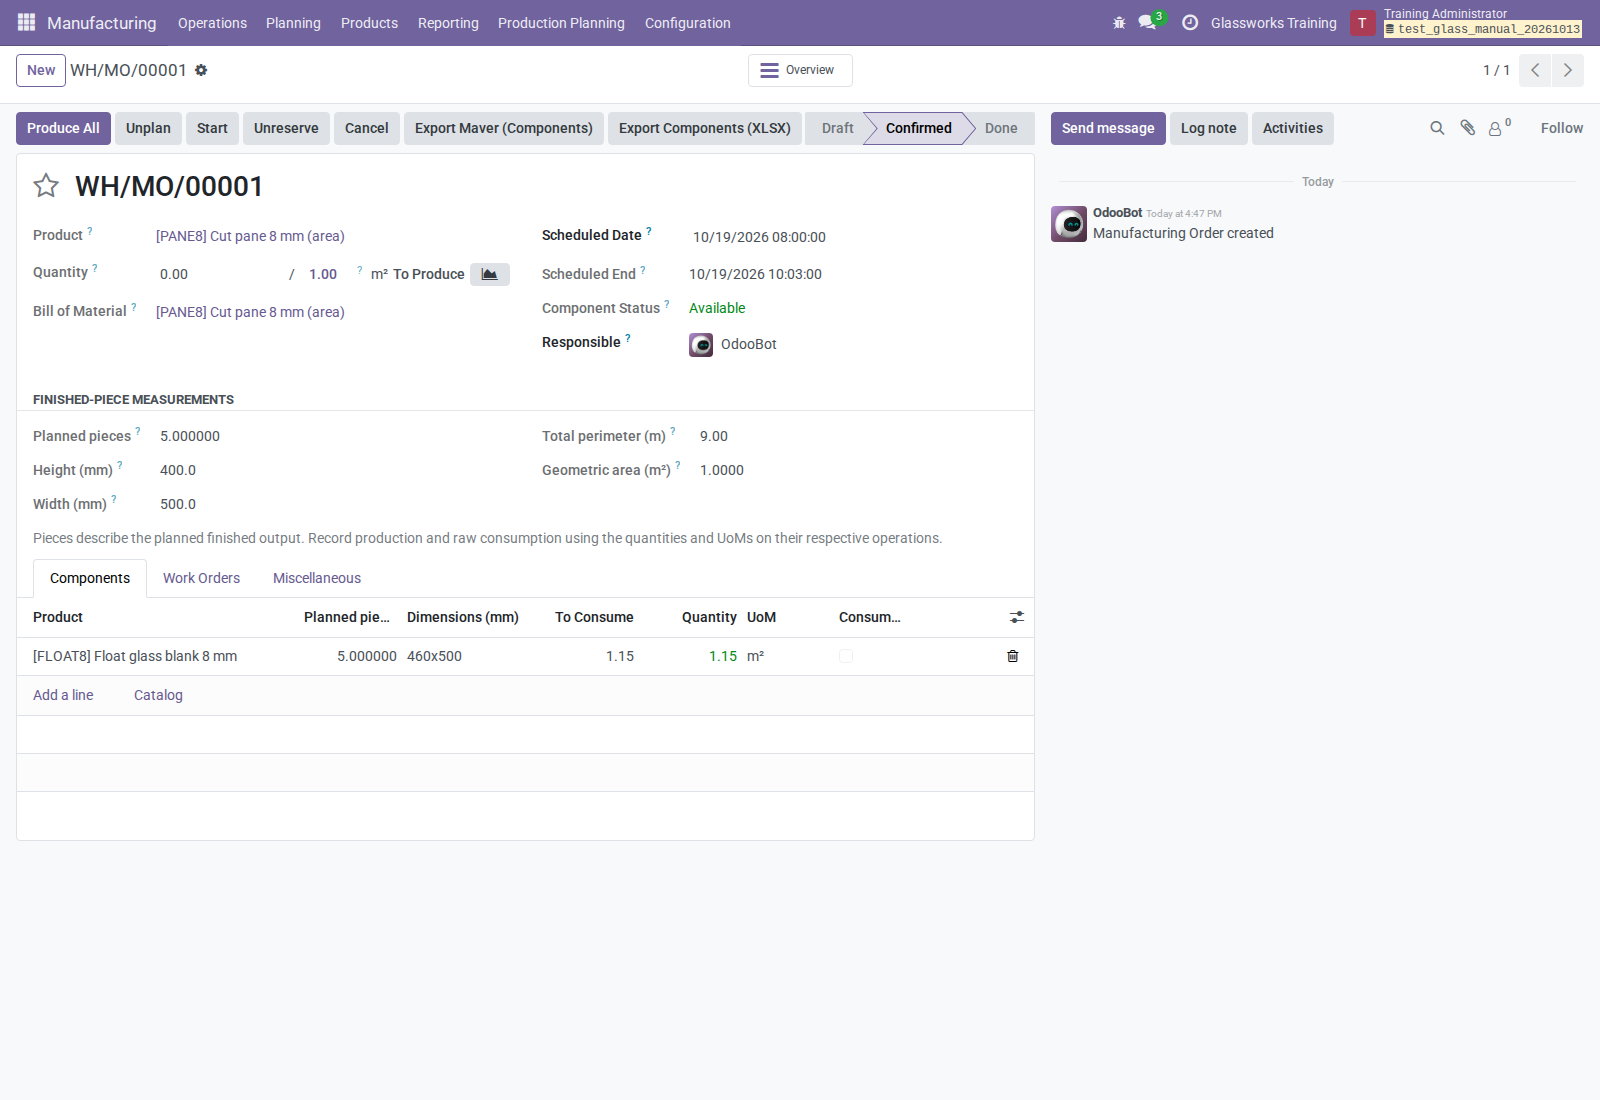Open Bill of Material [PANE8] link

coord(250,312)
